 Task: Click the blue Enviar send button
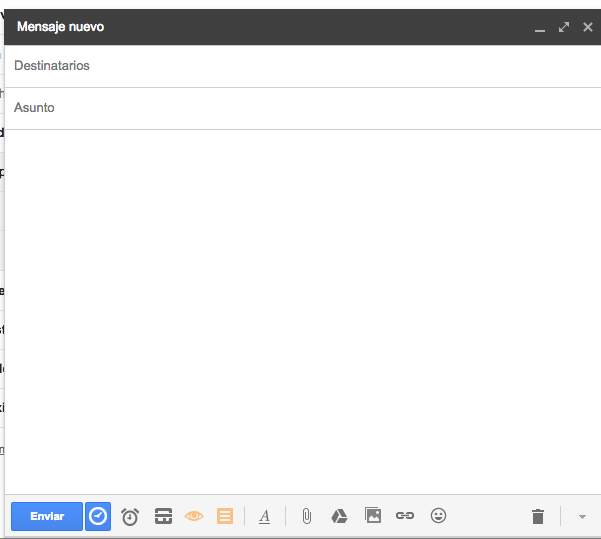[47, 516]
